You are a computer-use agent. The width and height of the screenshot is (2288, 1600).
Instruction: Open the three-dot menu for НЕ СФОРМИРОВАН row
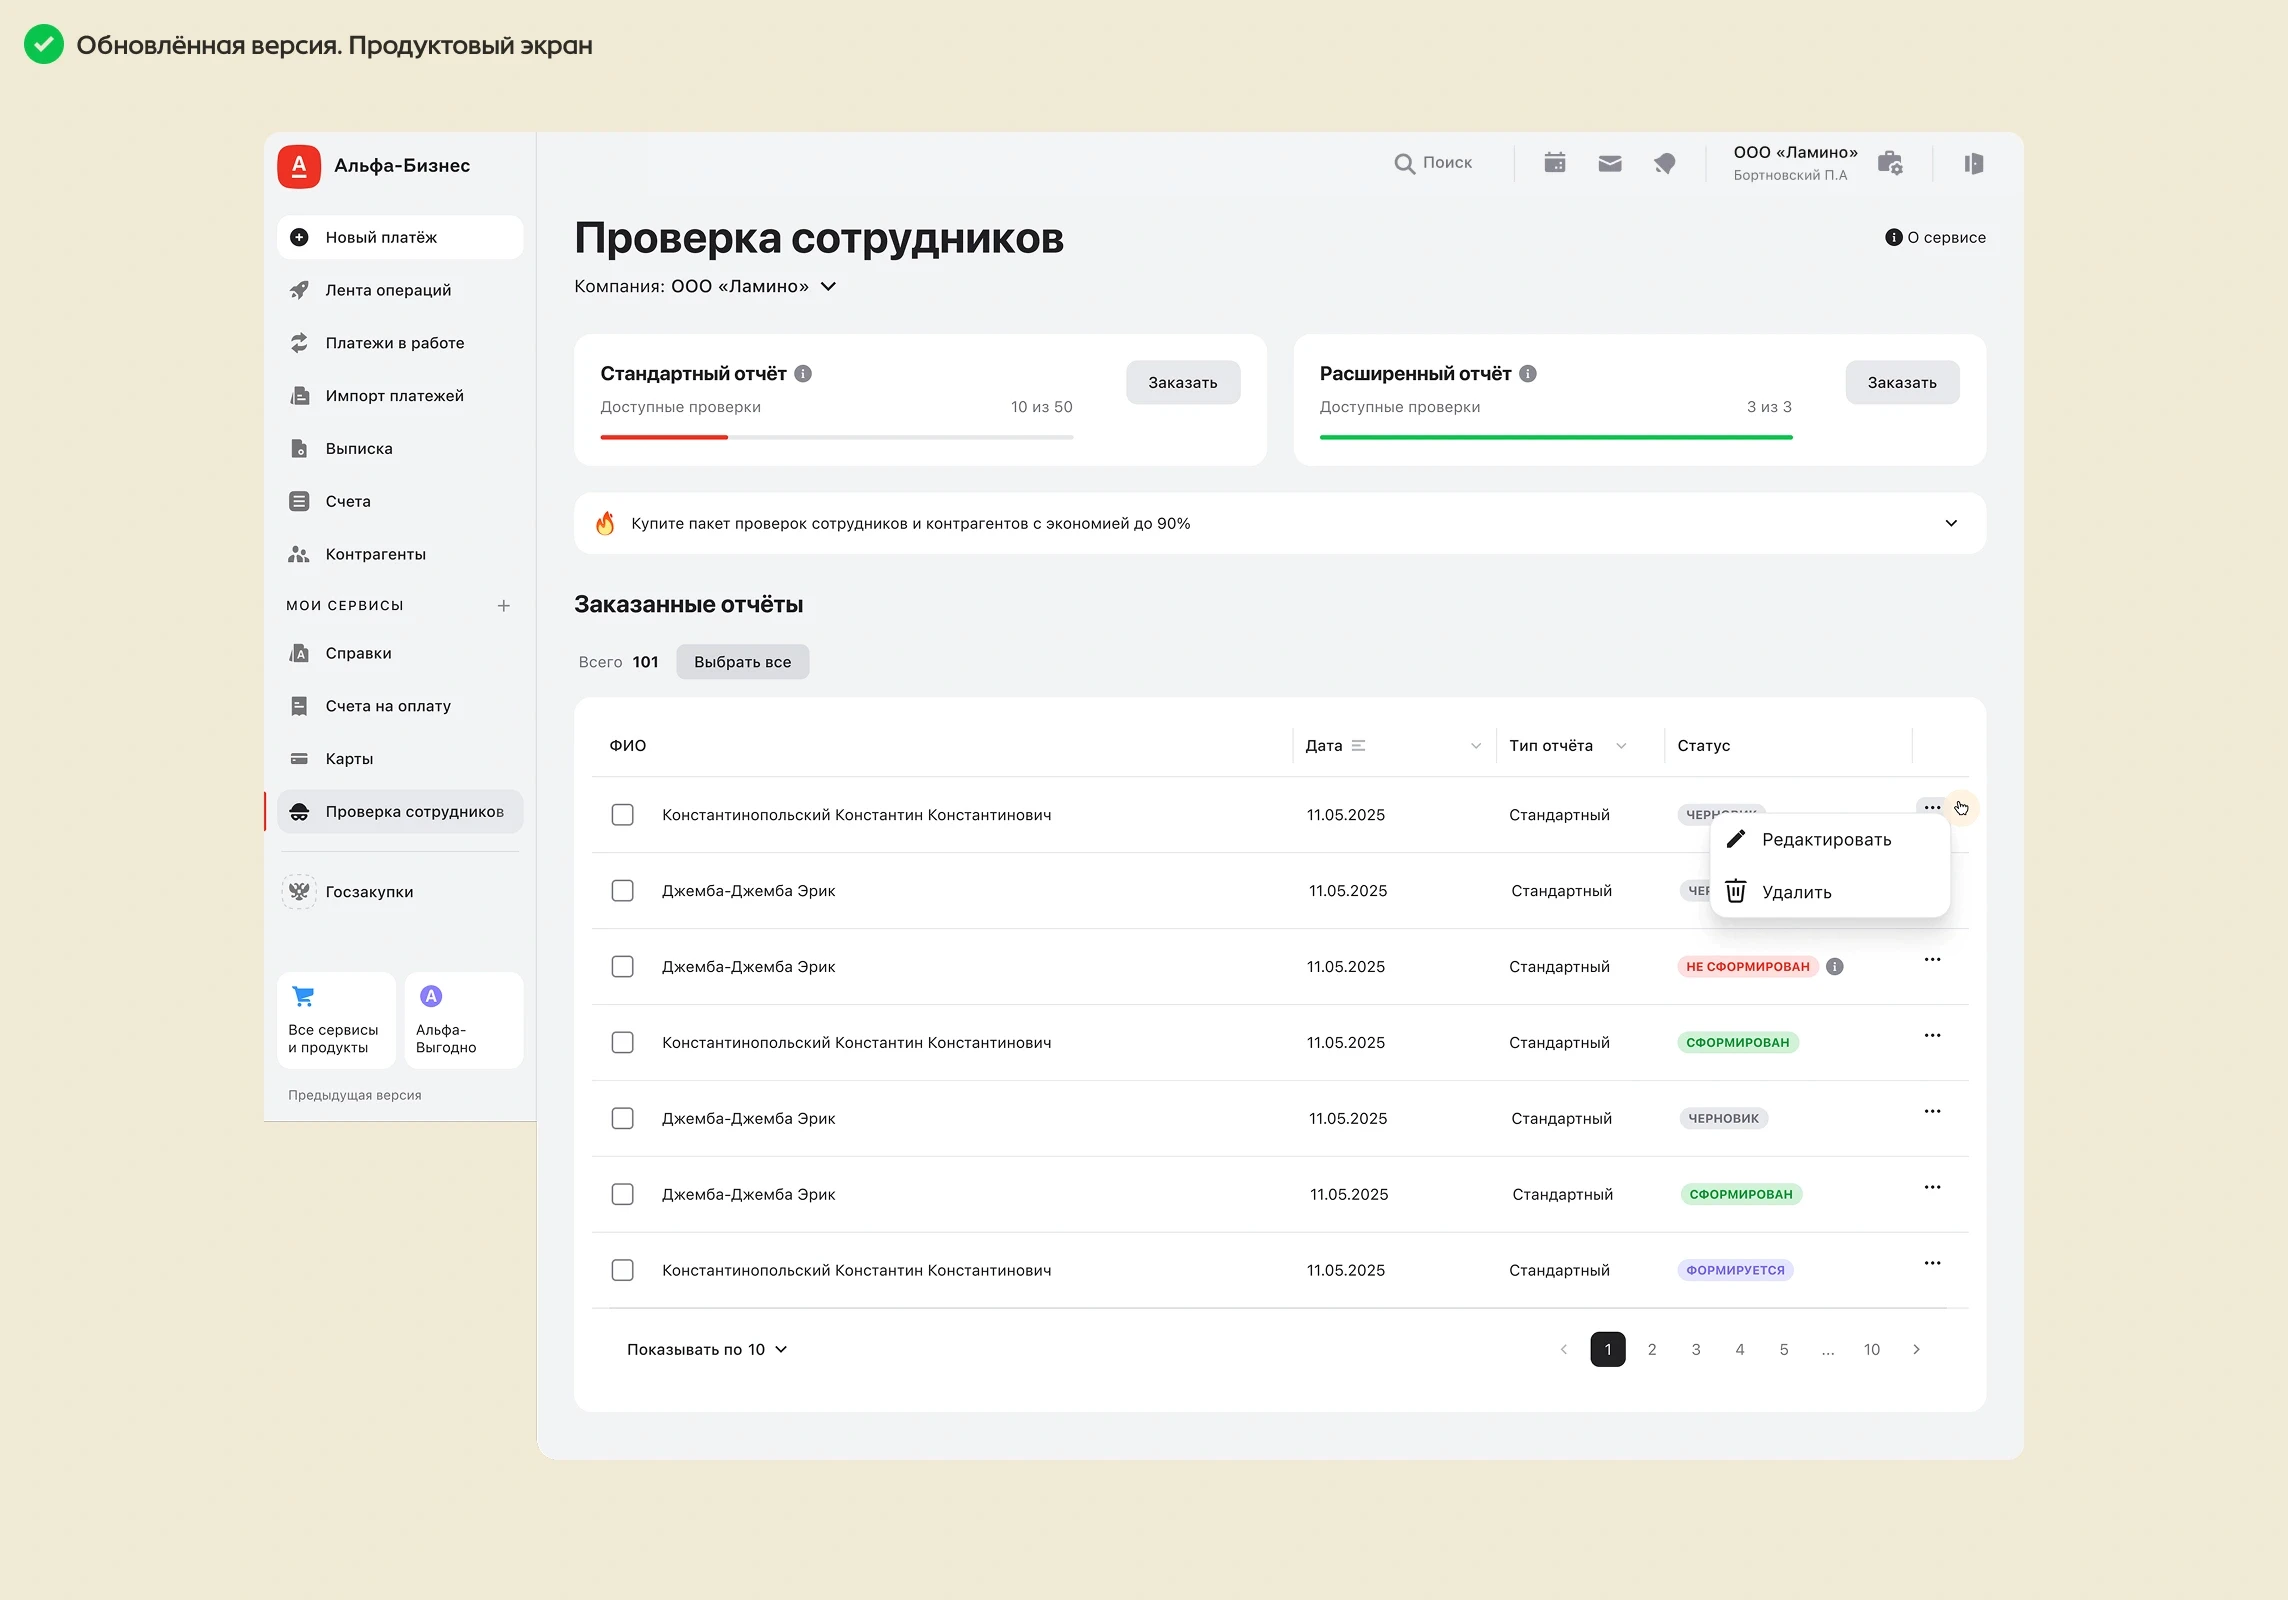(1932, 960)
